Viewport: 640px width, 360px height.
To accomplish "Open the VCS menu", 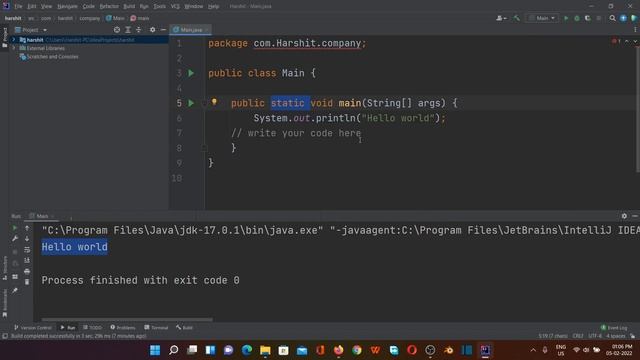I will point(175,6).
